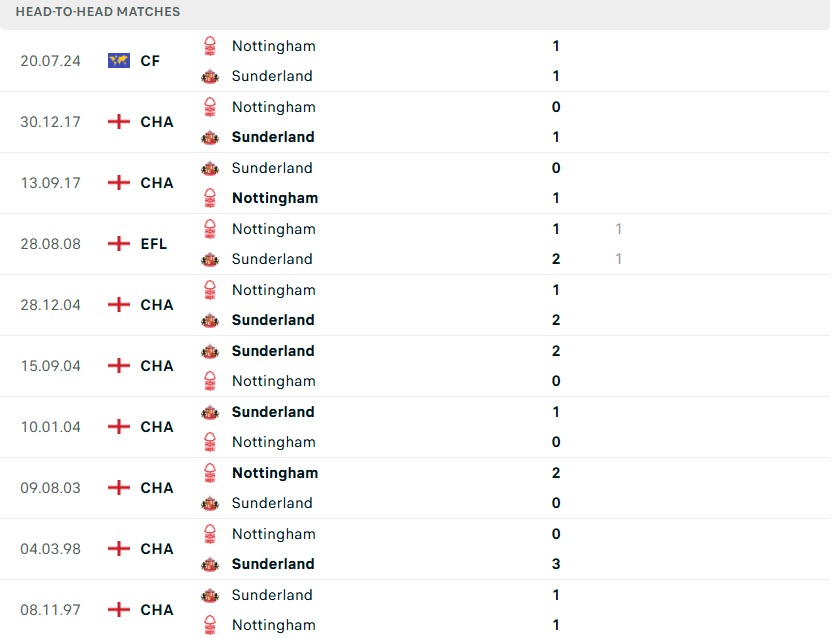Open the Head-to-Head Matches section header
This screenshot has height=638, width=840.
[x=98, y=12]
